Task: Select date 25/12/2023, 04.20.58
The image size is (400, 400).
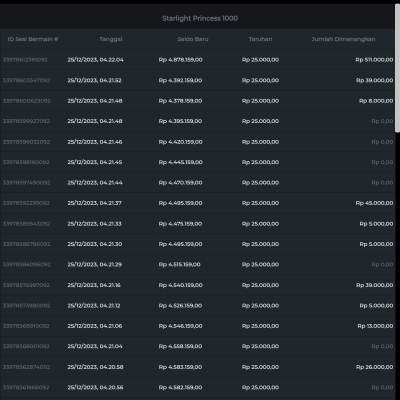Action: [95, 367]
